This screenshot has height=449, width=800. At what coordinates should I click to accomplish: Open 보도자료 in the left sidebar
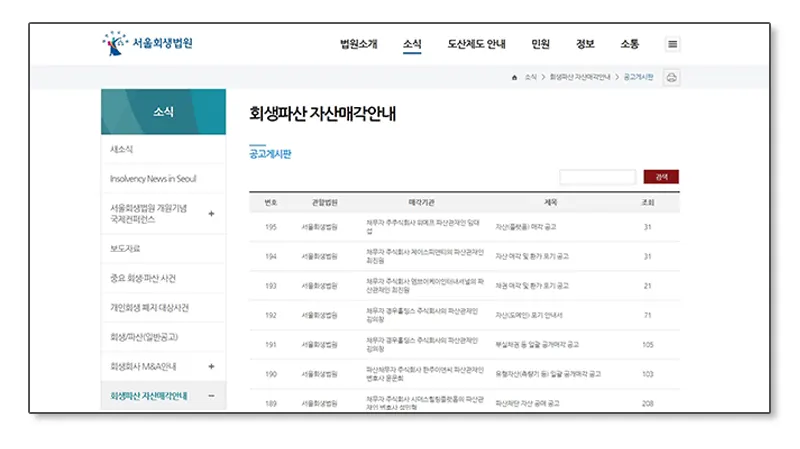127,248
